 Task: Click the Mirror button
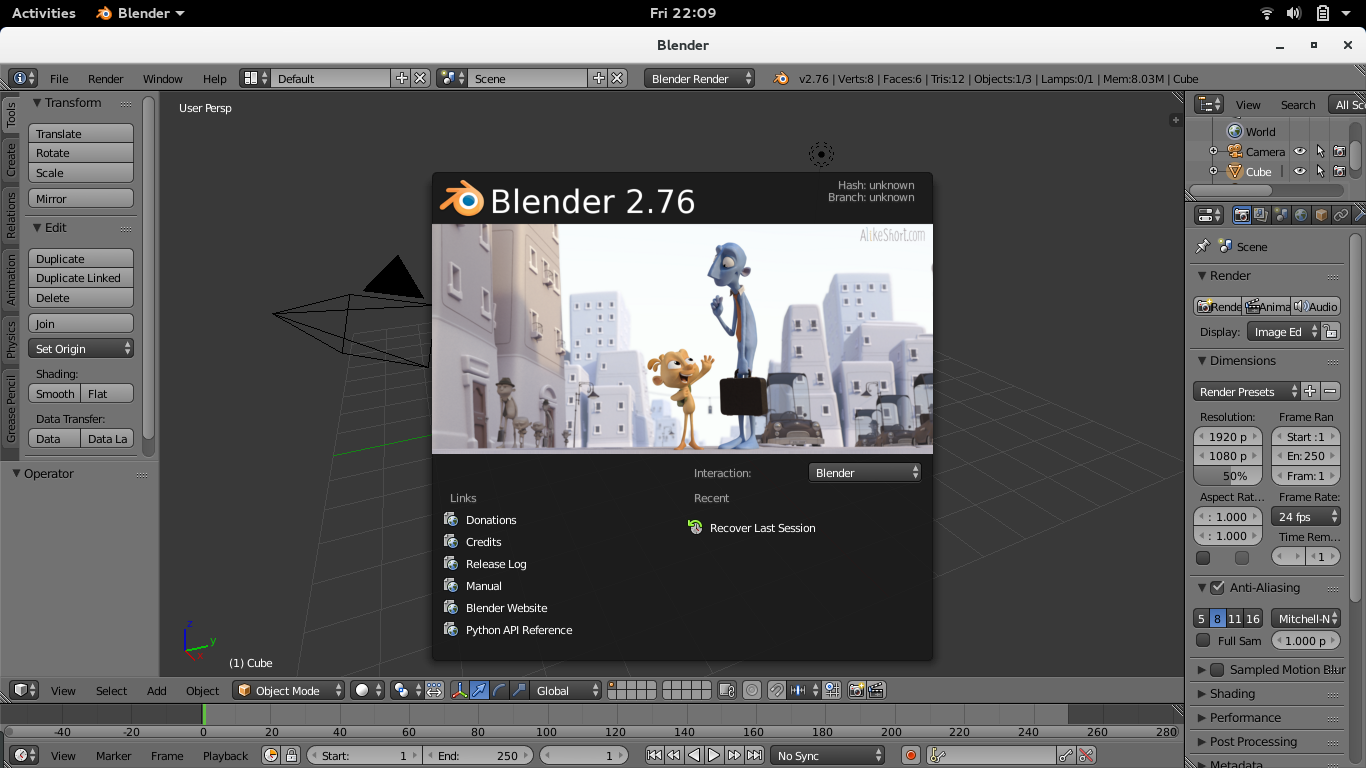pyautogui.click(x=81, y=199)
